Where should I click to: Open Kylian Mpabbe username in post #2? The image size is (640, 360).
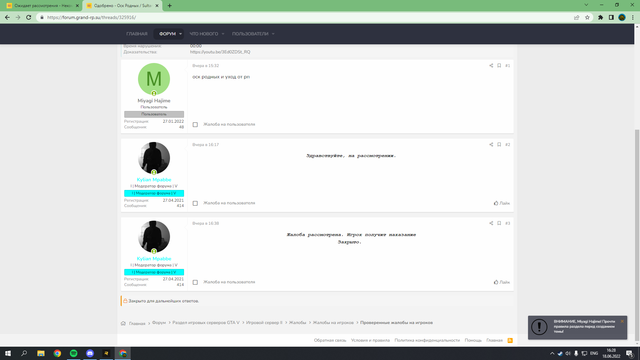[154, 180]
